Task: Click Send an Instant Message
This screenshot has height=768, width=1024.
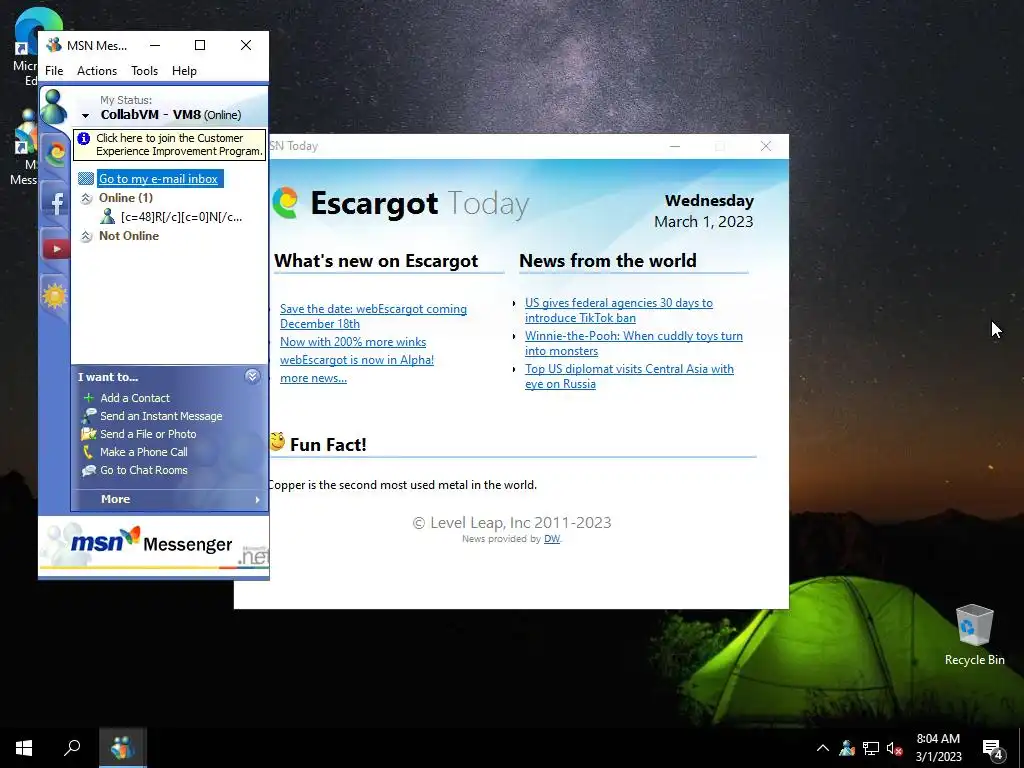Action: pyautogui.click(x=161, y=416)
